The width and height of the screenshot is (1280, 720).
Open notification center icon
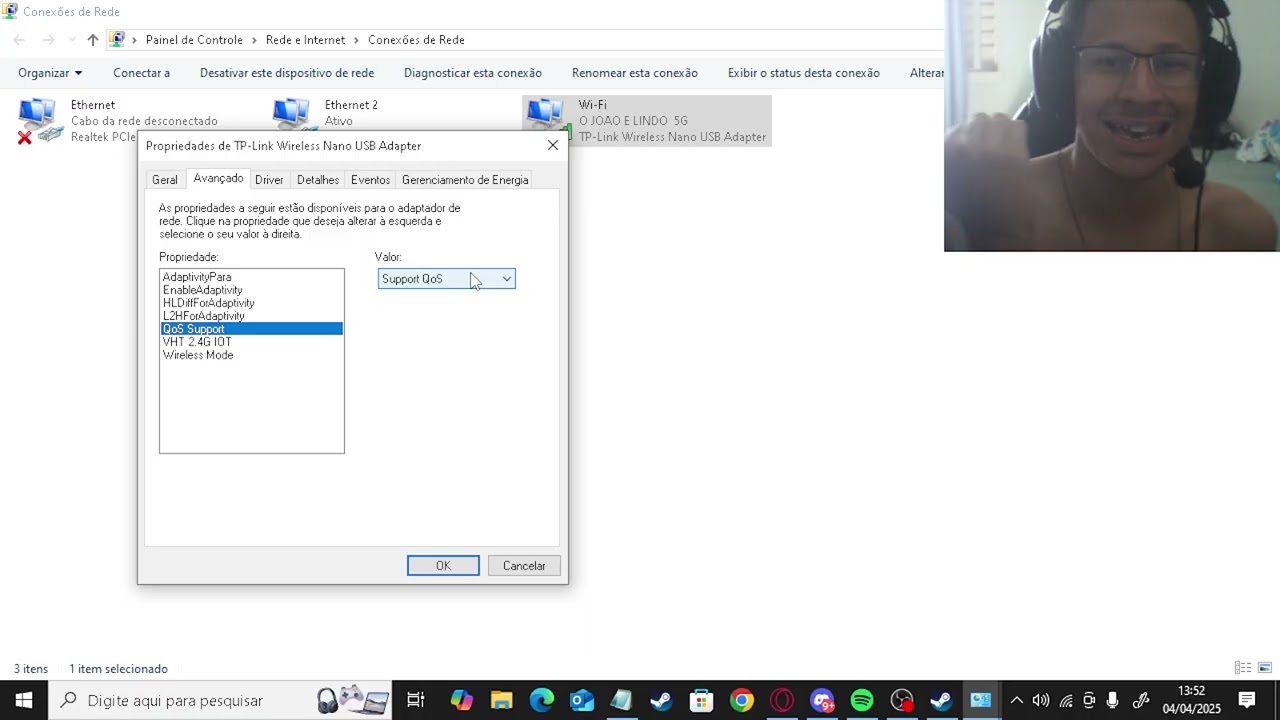pyautogui.click(x=1247, y=700)
